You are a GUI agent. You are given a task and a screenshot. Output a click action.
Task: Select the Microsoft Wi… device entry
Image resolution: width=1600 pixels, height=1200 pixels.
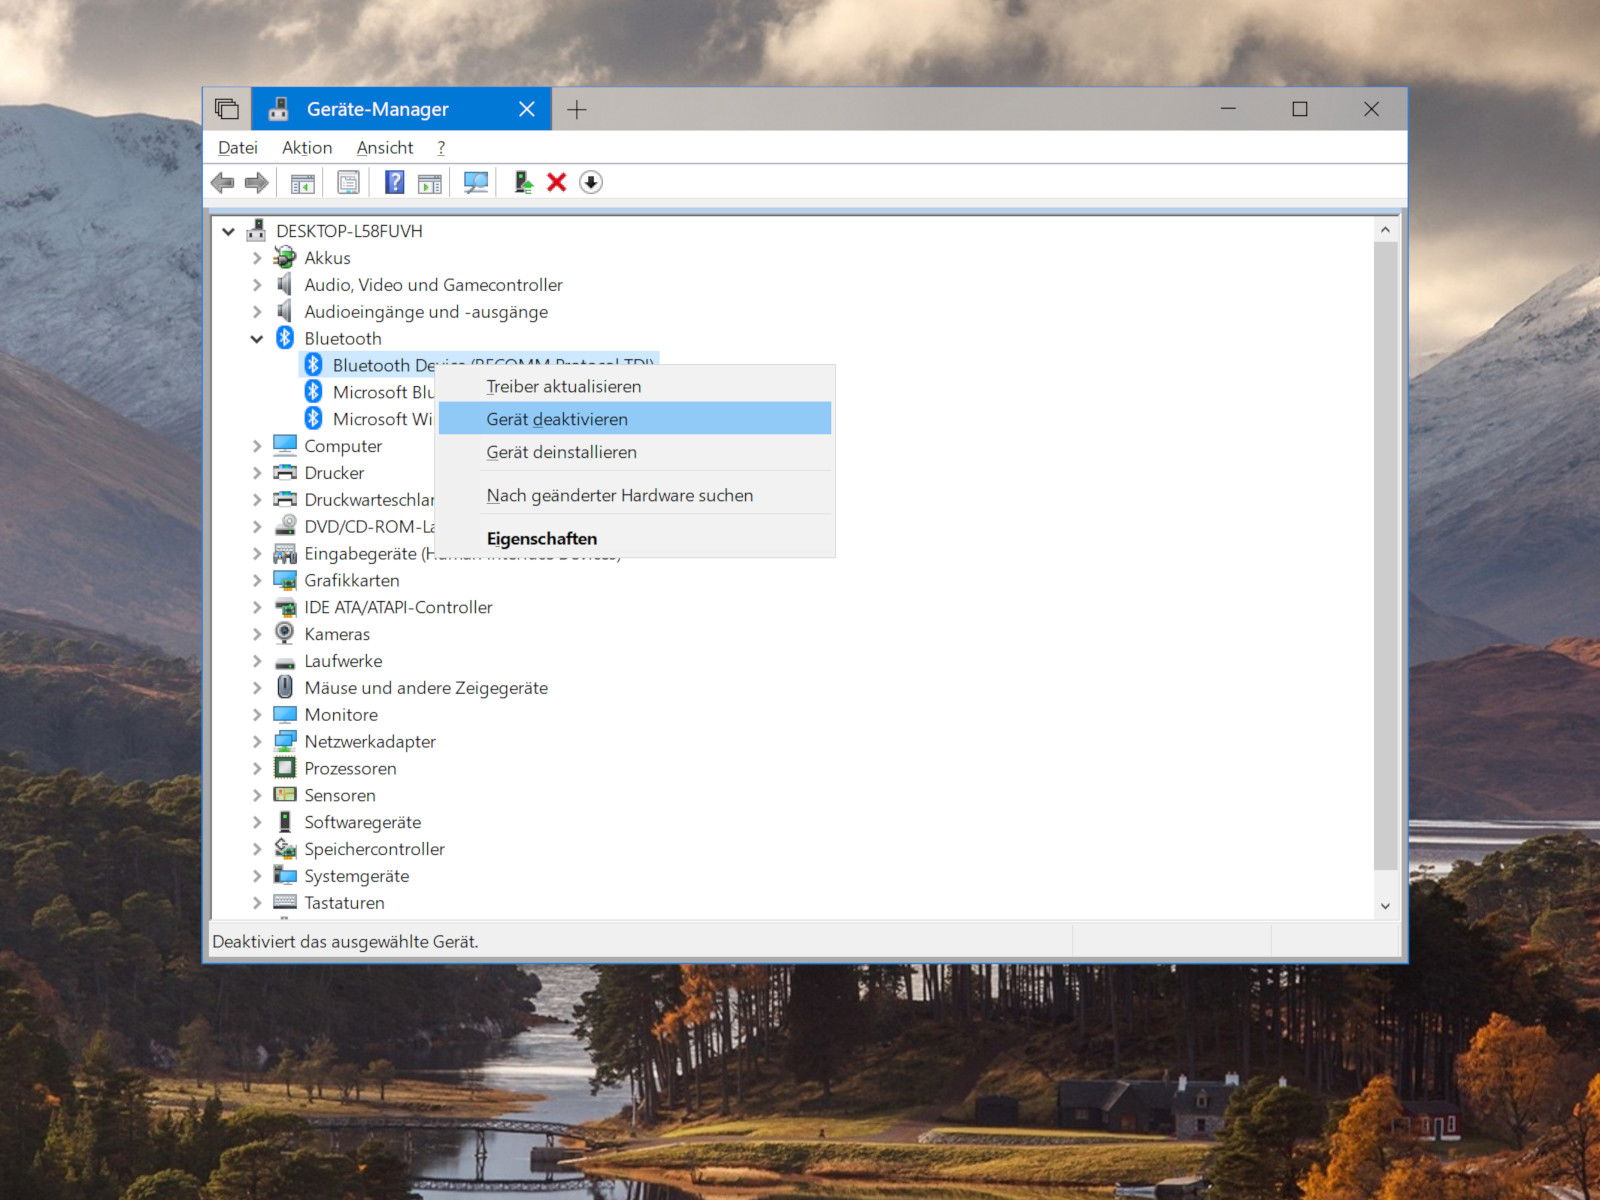pyautogui.click(x=383, y=419)
